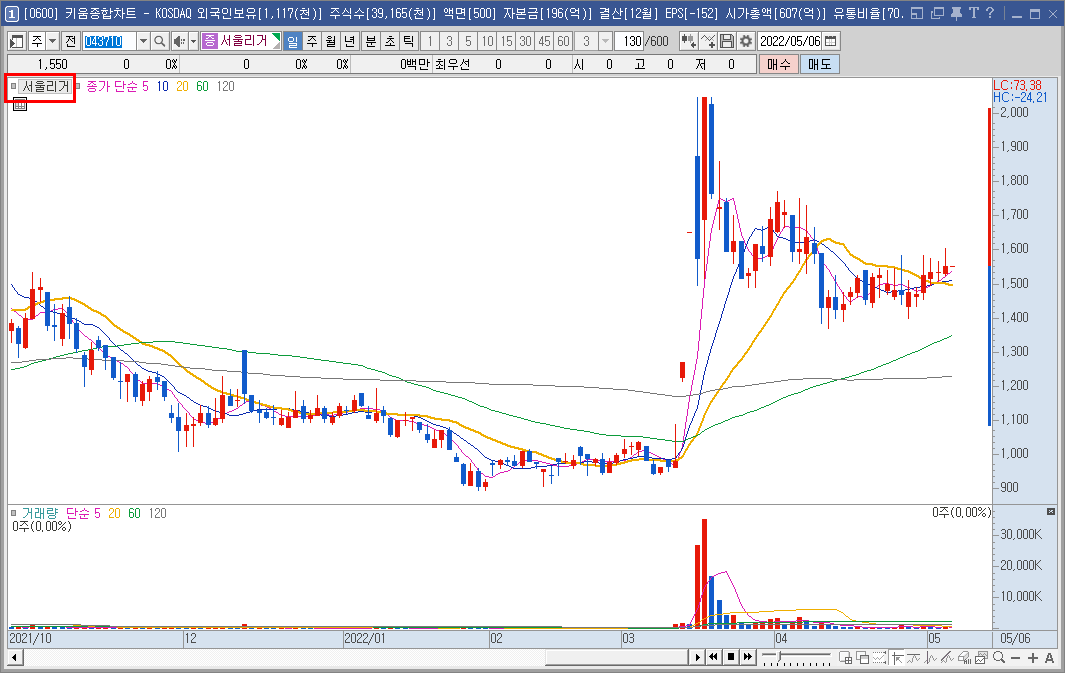This screenshot has width=1065, height=673.
Task: Switch to second chart 초 period
Action: pos(390,41)
